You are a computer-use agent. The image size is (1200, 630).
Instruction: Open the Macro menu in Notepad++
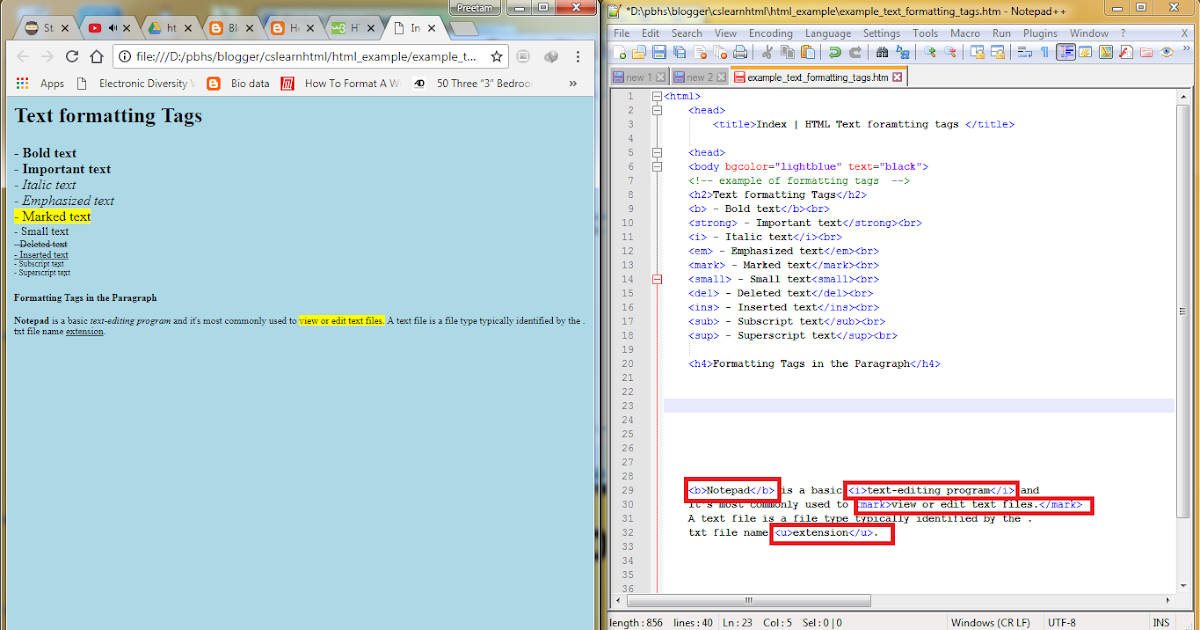tap(965, 33)
